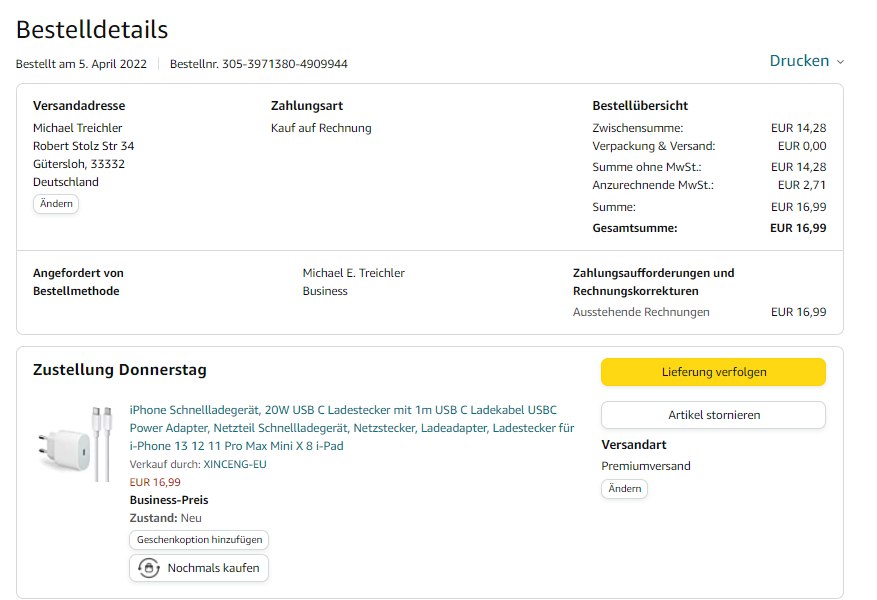Click the reorder icon inside Nochmals kaufen
The height and width of the screenshot is (600, 877).
tap(149, 568)
